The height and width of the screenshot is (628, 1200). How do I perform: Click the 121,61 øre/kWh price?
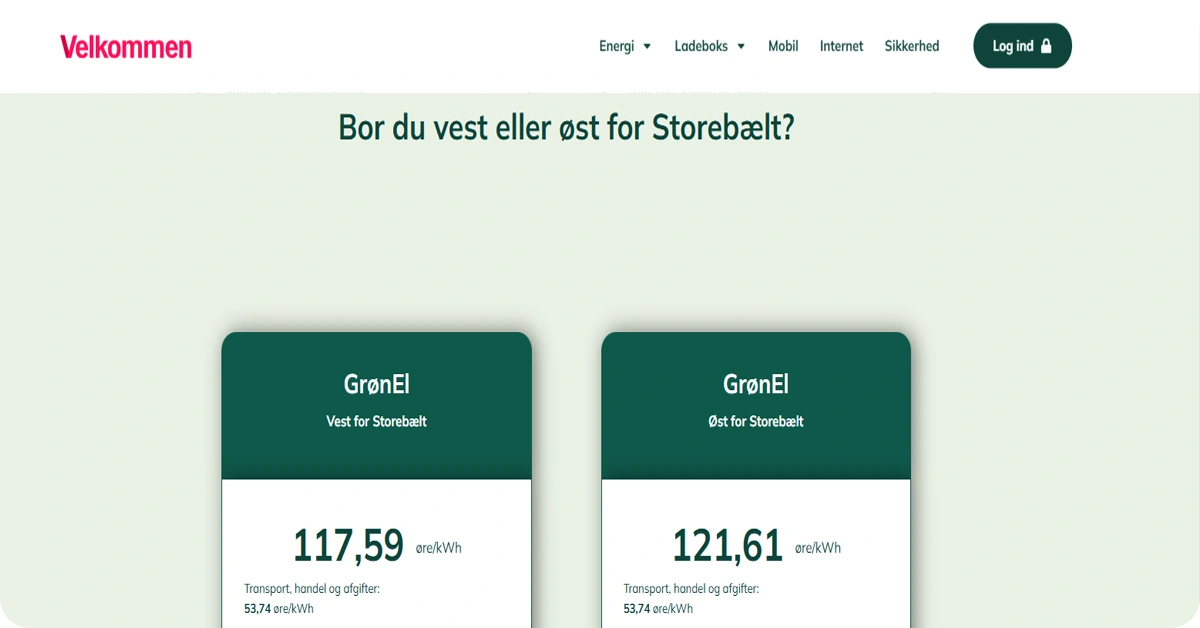pos(728,545)
